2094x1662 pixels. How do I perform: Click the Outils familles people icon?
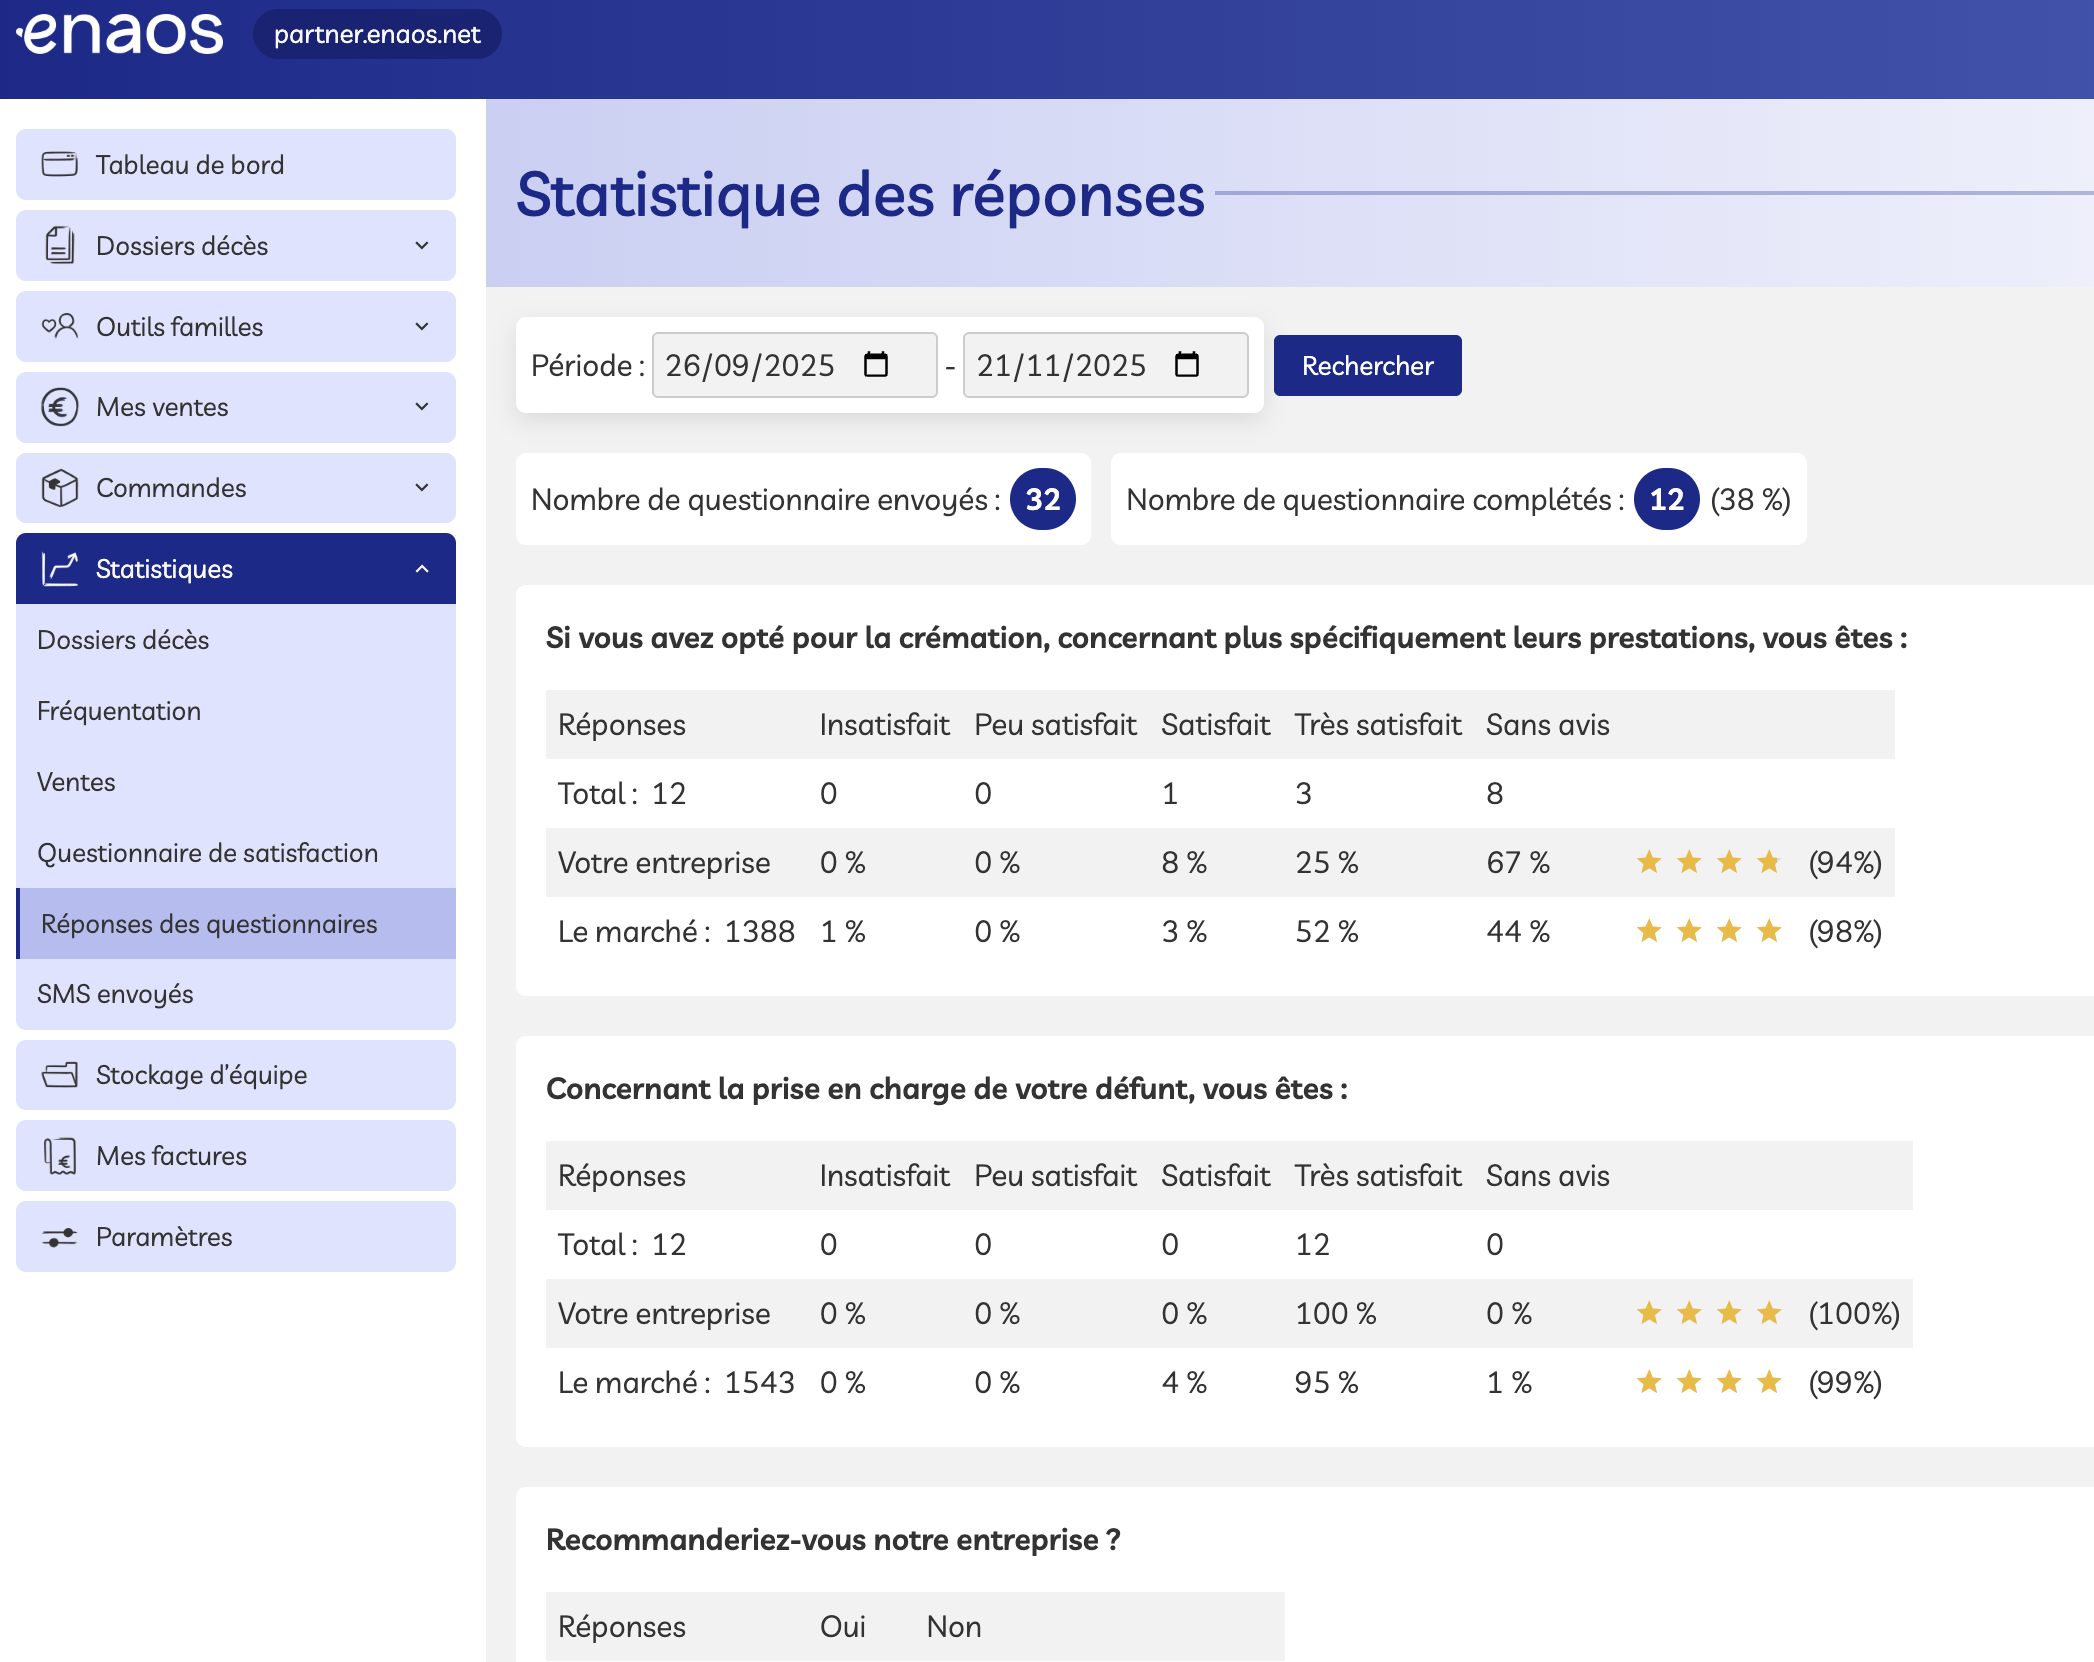point(59,326)
